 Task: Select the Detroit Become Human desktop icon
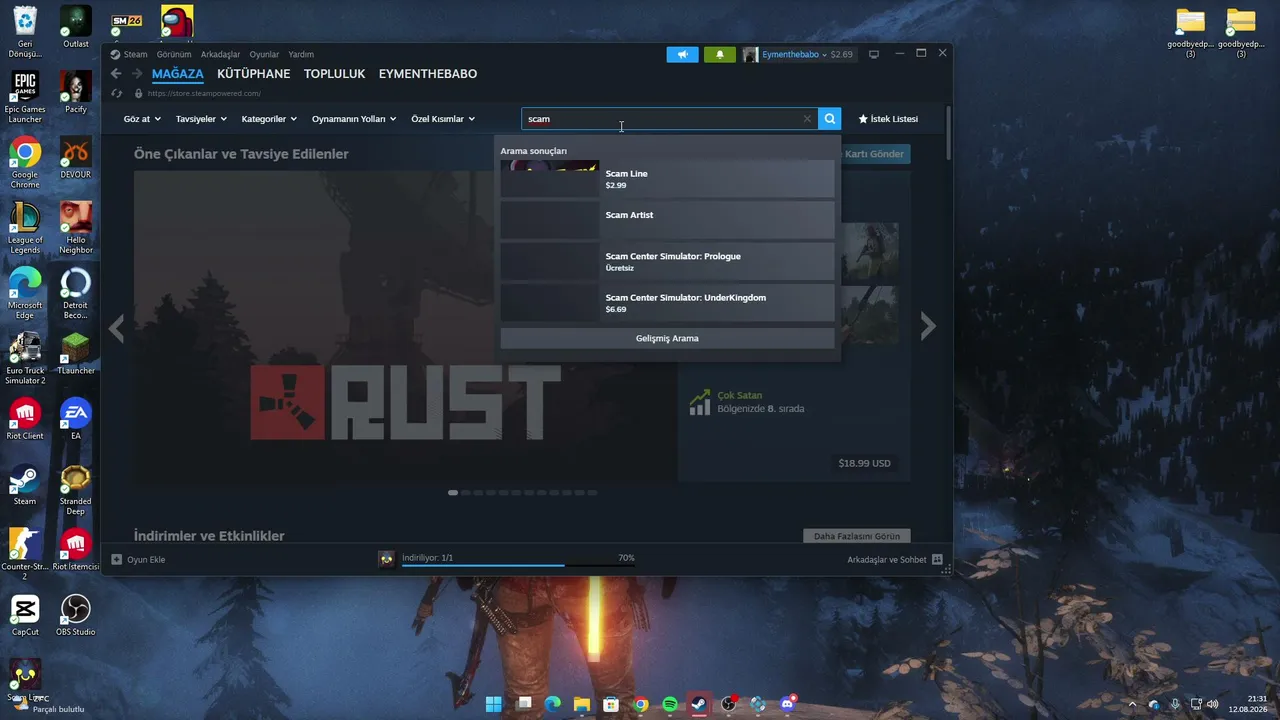[75, 293]
